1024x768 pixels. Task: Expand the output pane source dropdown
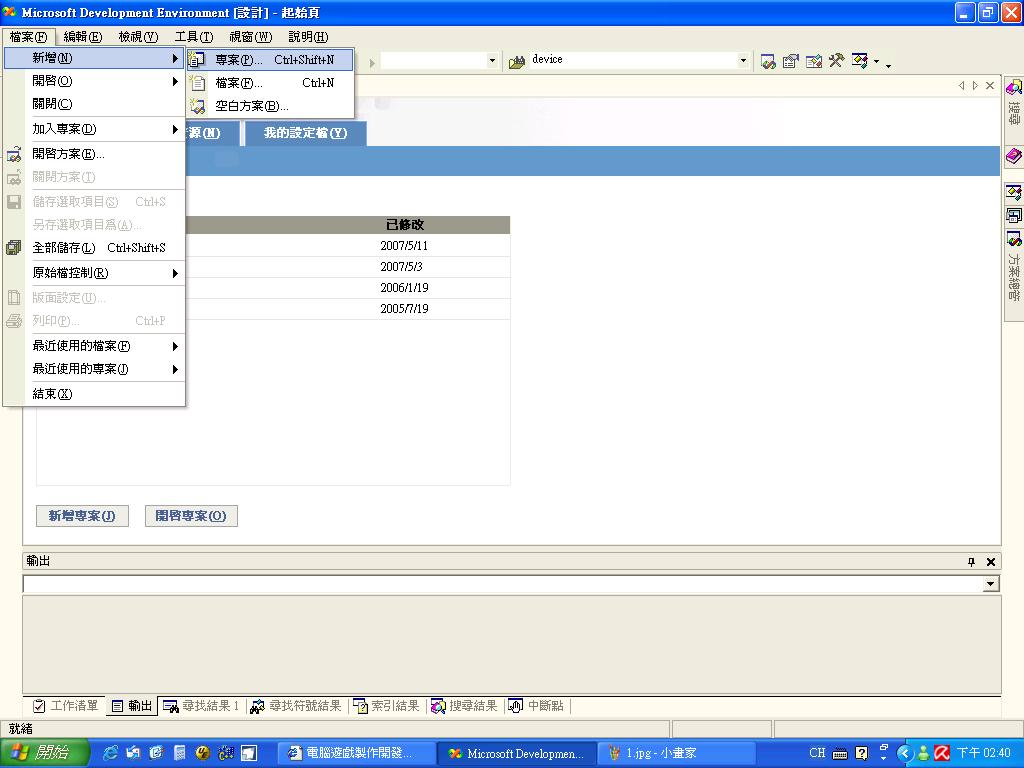pos(991,584)
